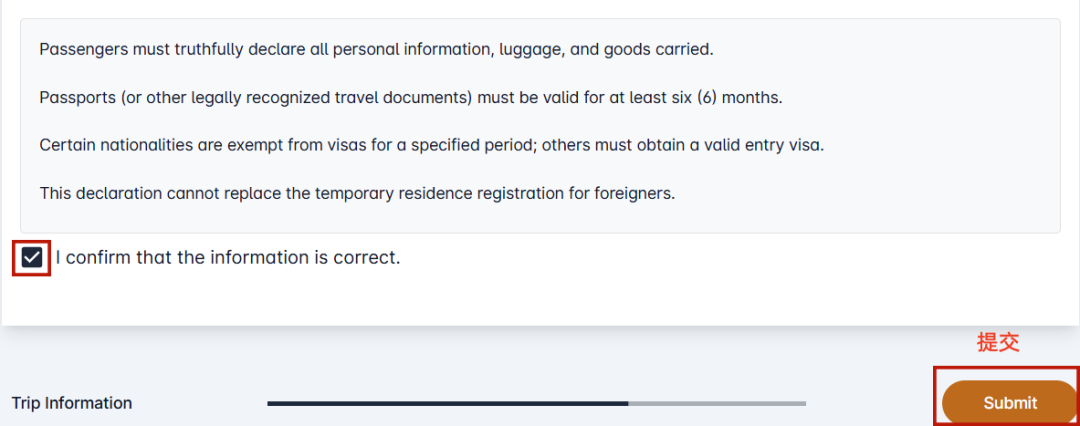Click the gray unfilled end of the progress bar
Image resolution: width=1080 pixels, height=426 pixels.
tap(717, 403)
